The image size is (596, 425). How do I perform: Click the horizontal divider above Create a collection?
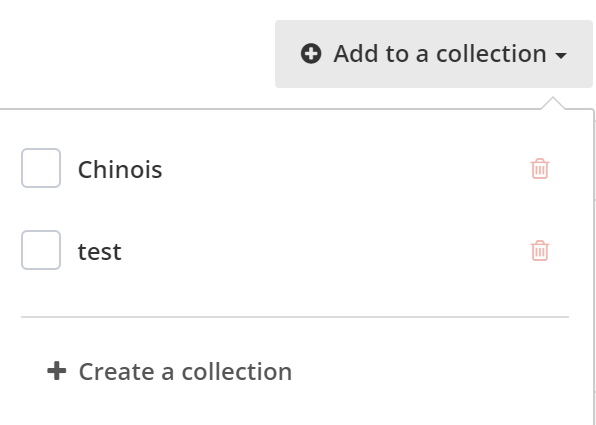point(295,317)
